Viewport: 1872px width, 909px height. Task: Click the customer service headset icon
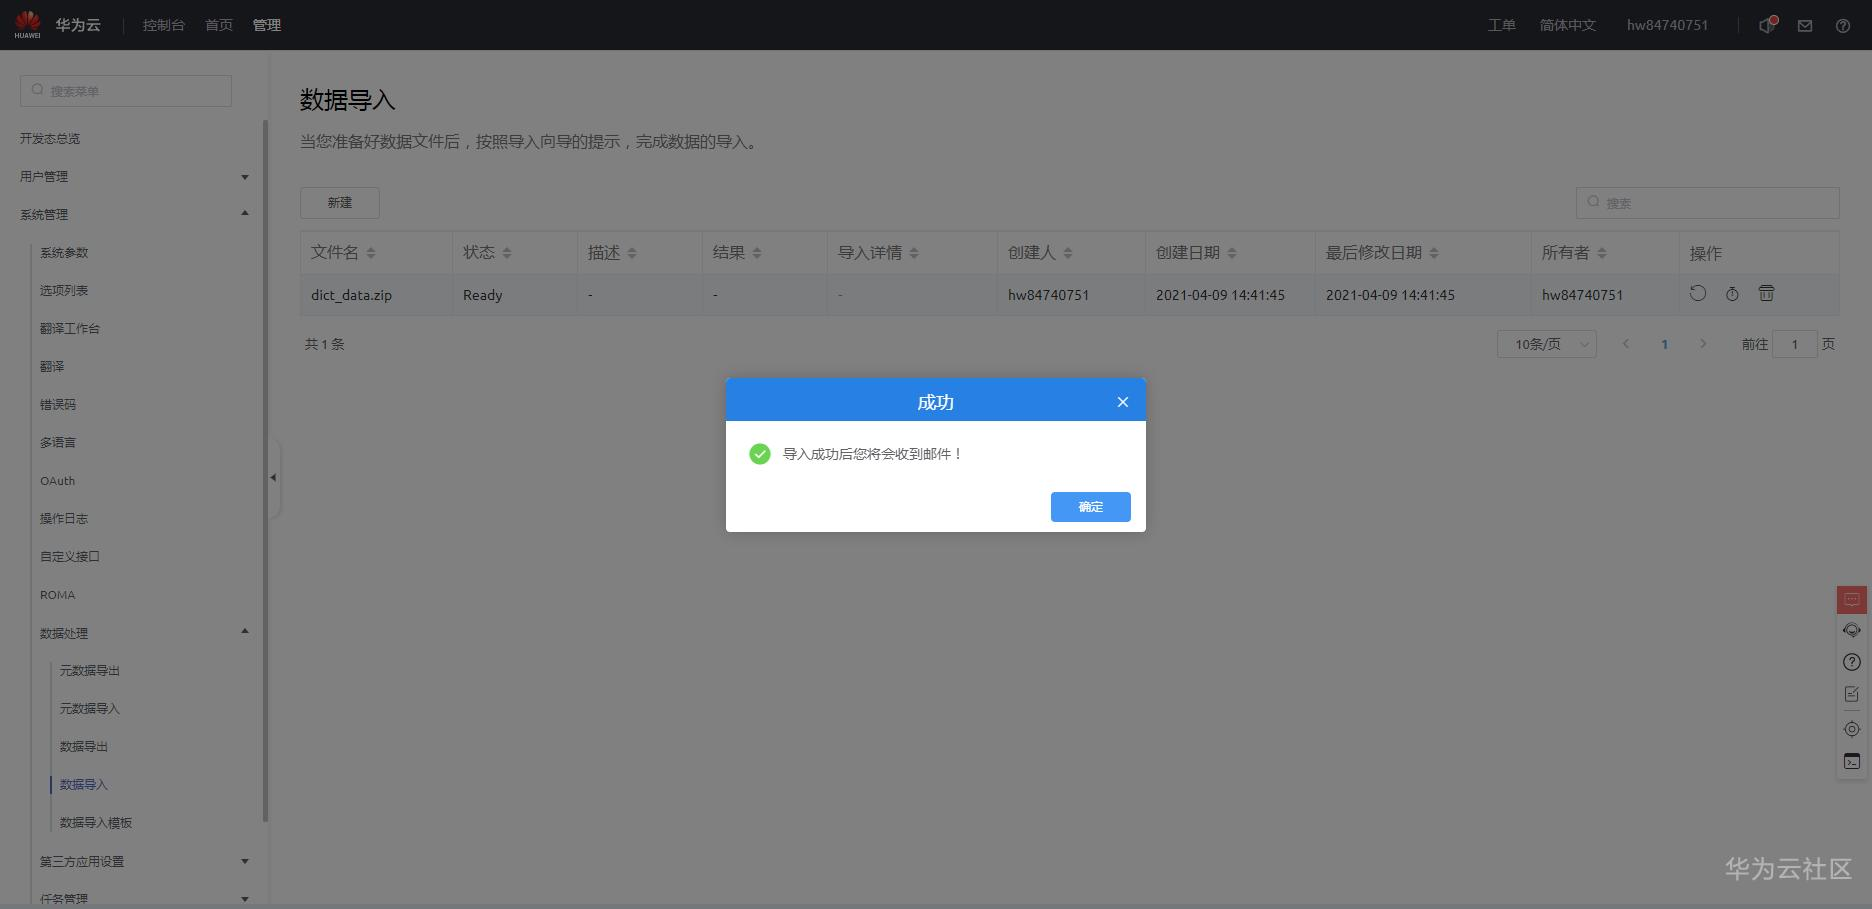[x=1852, y=630]
